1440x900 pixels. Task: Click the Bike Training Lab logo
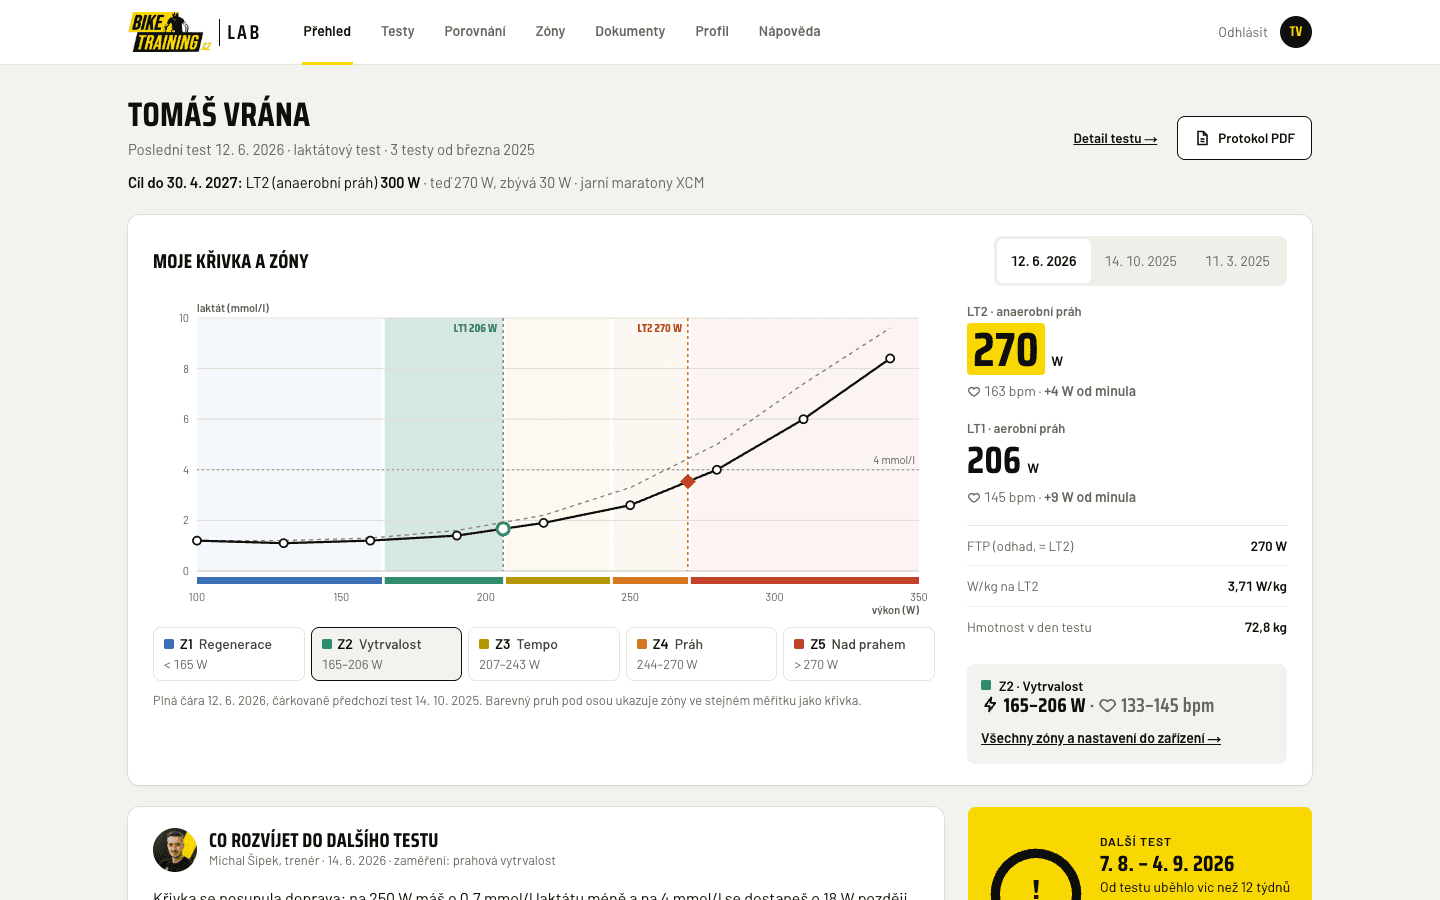tap(194, 32)
